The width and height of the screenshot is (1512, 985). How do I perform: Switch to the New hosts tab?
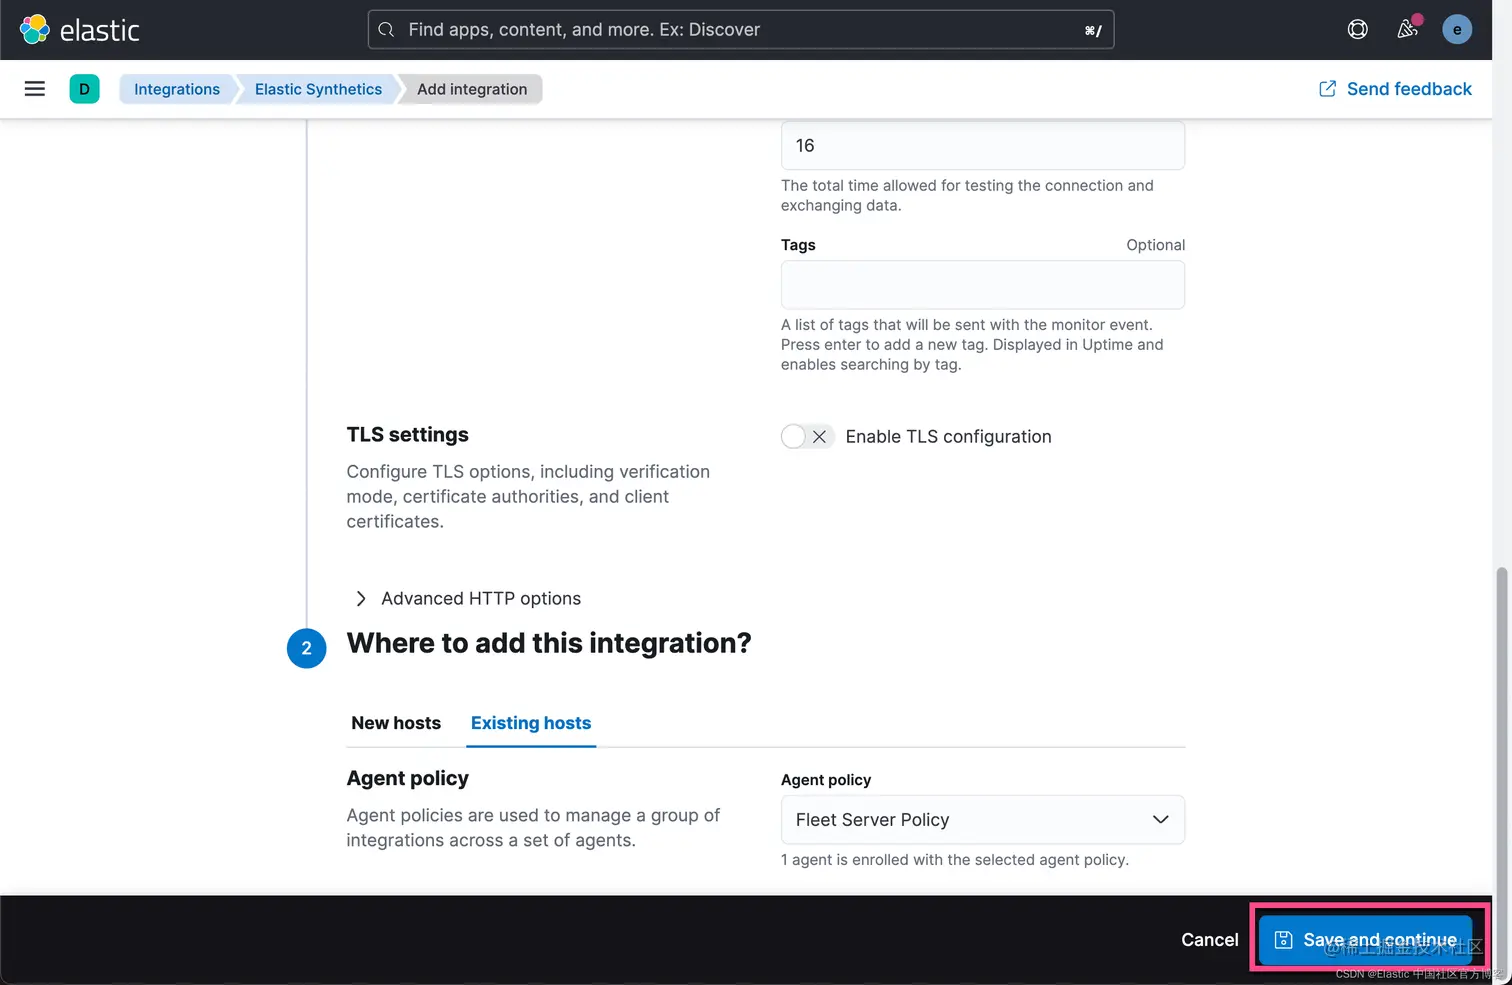396,723
